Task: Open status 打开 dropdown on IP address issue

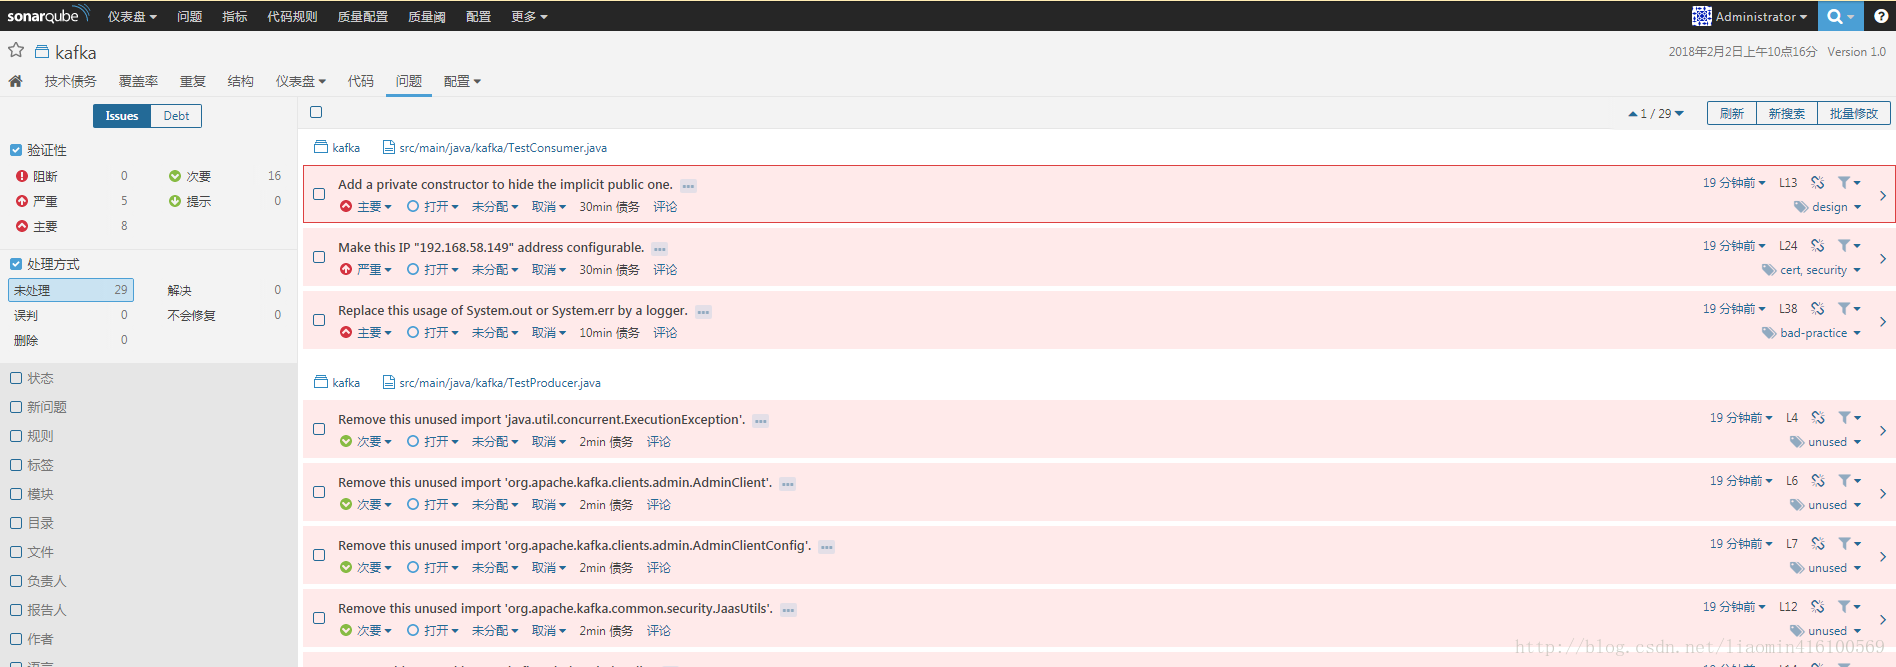Action: coord(433,270)
